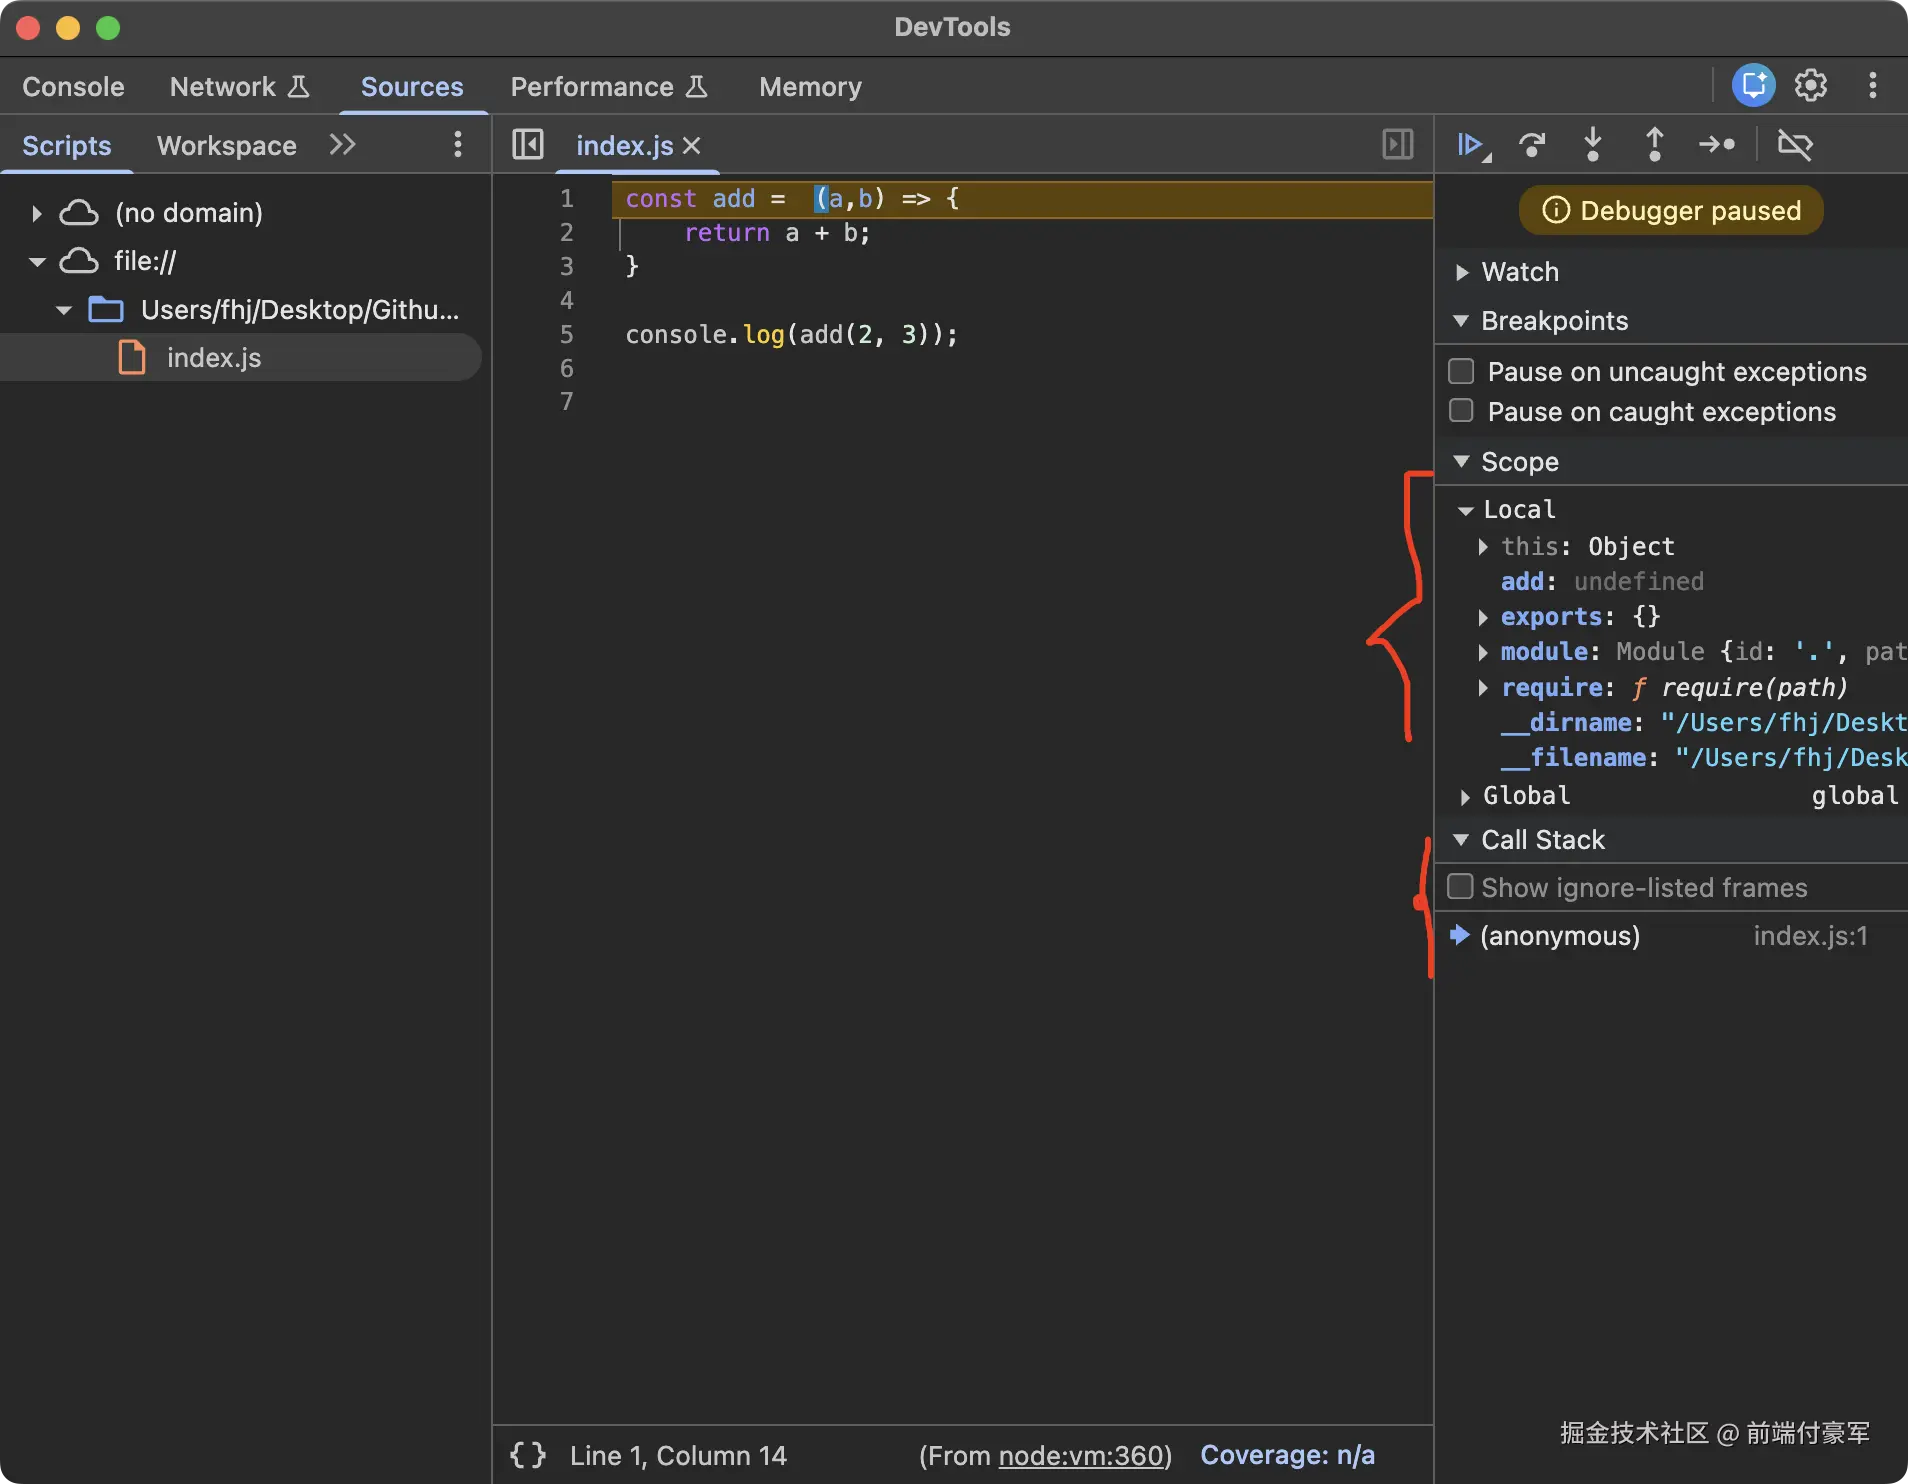Pretty print code with braces icon
The width and height of the screenshot is (1908, 1484).
click(x=528, y=1455)
